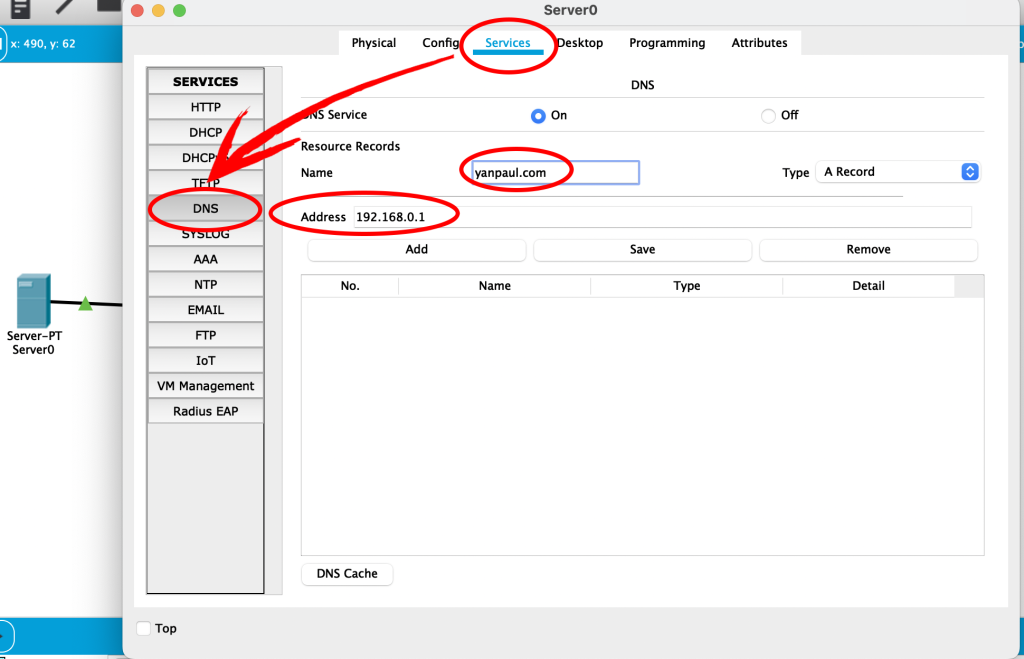Click the Name column header
This screenshot has height=659, width=1024.
click(x=494, y=286)
